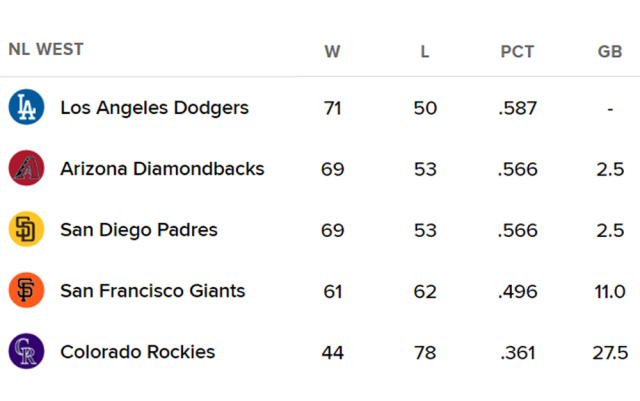640x401 pixels.
Task: Open the Colorado Rockies team link
Action: coord(137,352)
